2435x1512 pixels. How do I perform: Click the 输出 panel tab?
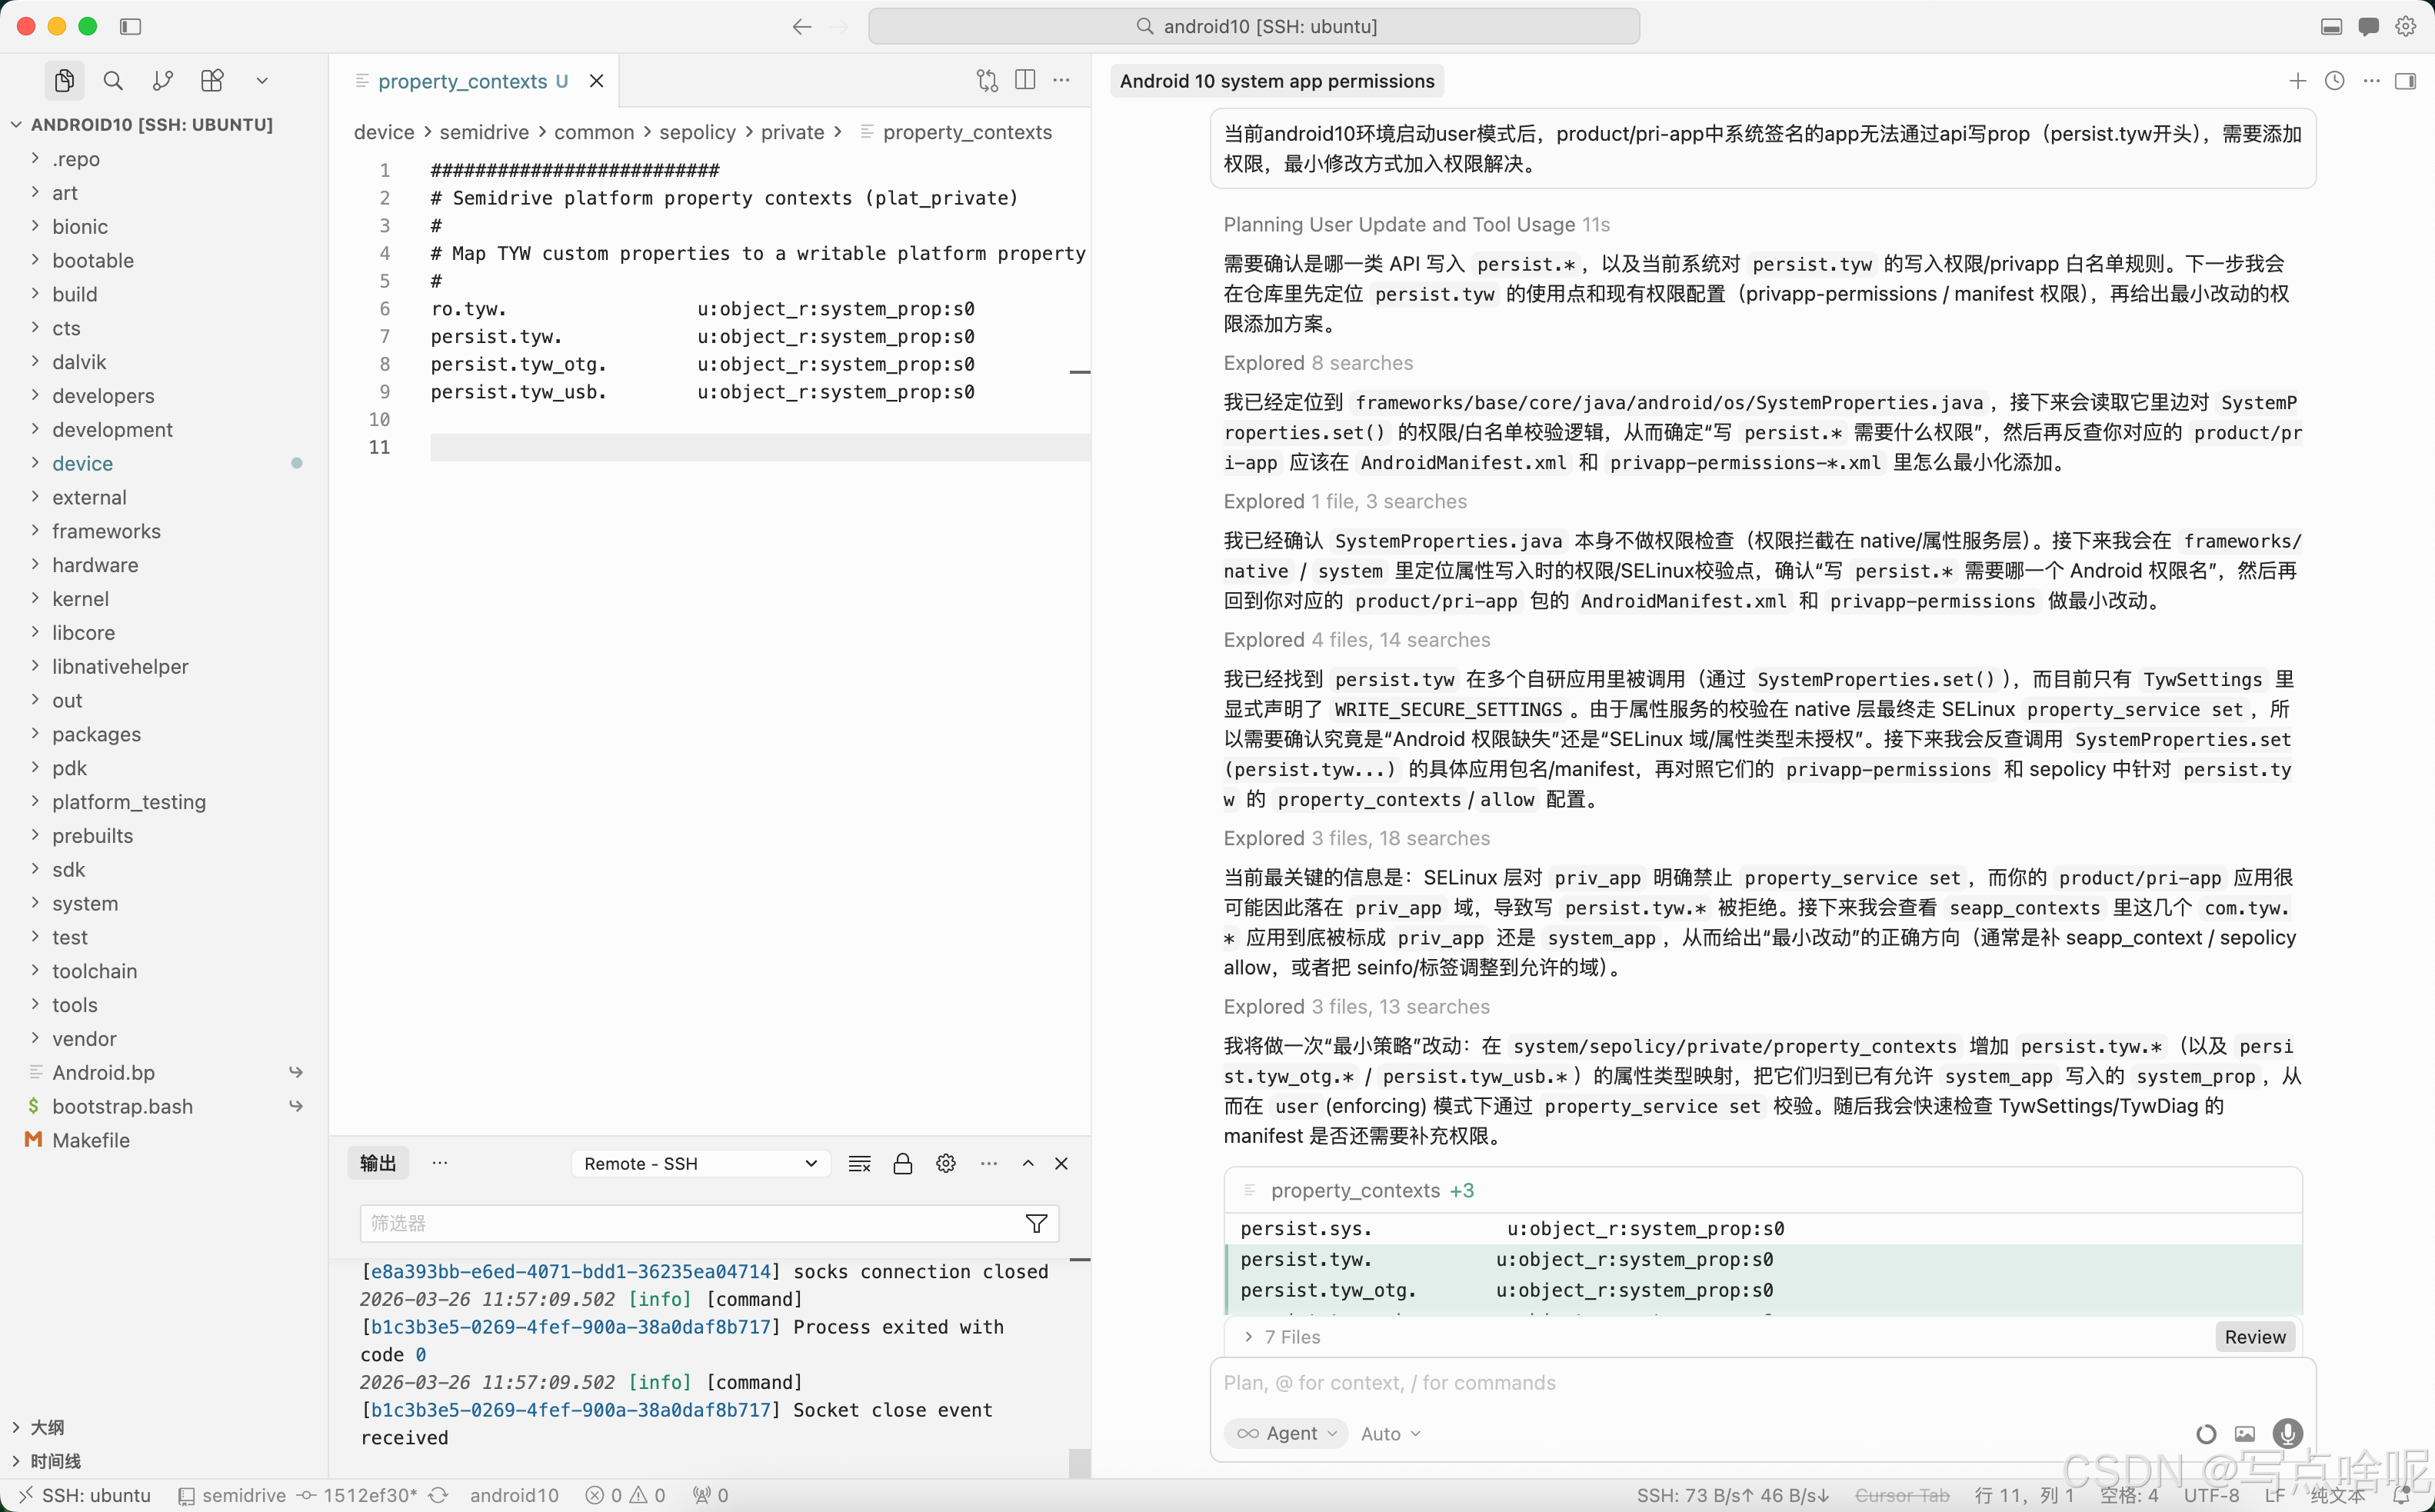pos(378,1163)
